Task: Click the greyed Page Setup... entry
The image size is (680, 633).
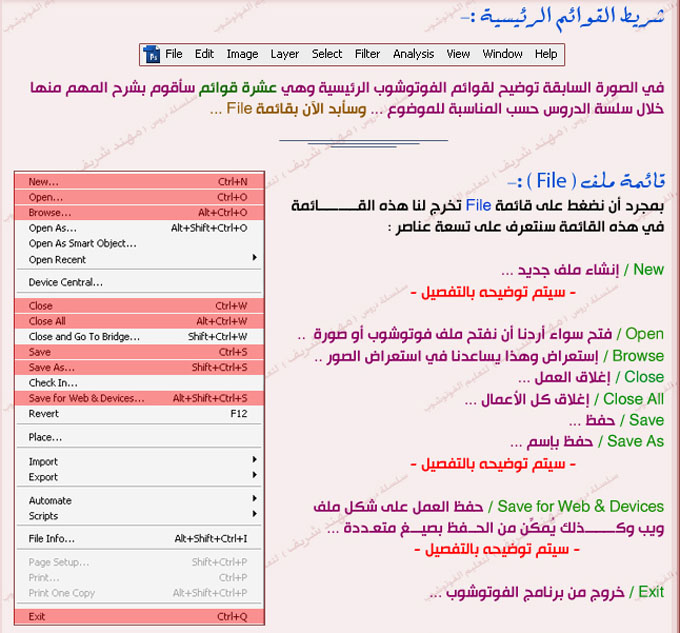Action: coord(139,562)
